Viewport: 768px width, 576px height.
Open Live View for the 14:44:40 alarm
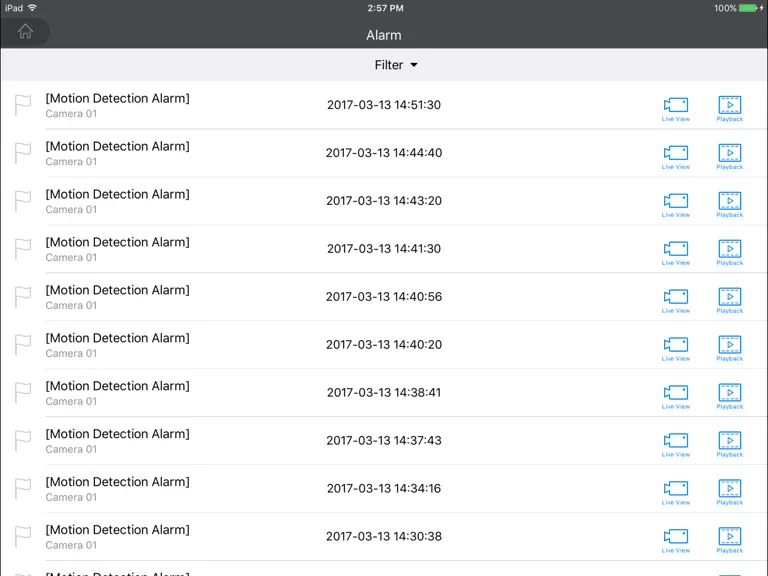point(675,157)
